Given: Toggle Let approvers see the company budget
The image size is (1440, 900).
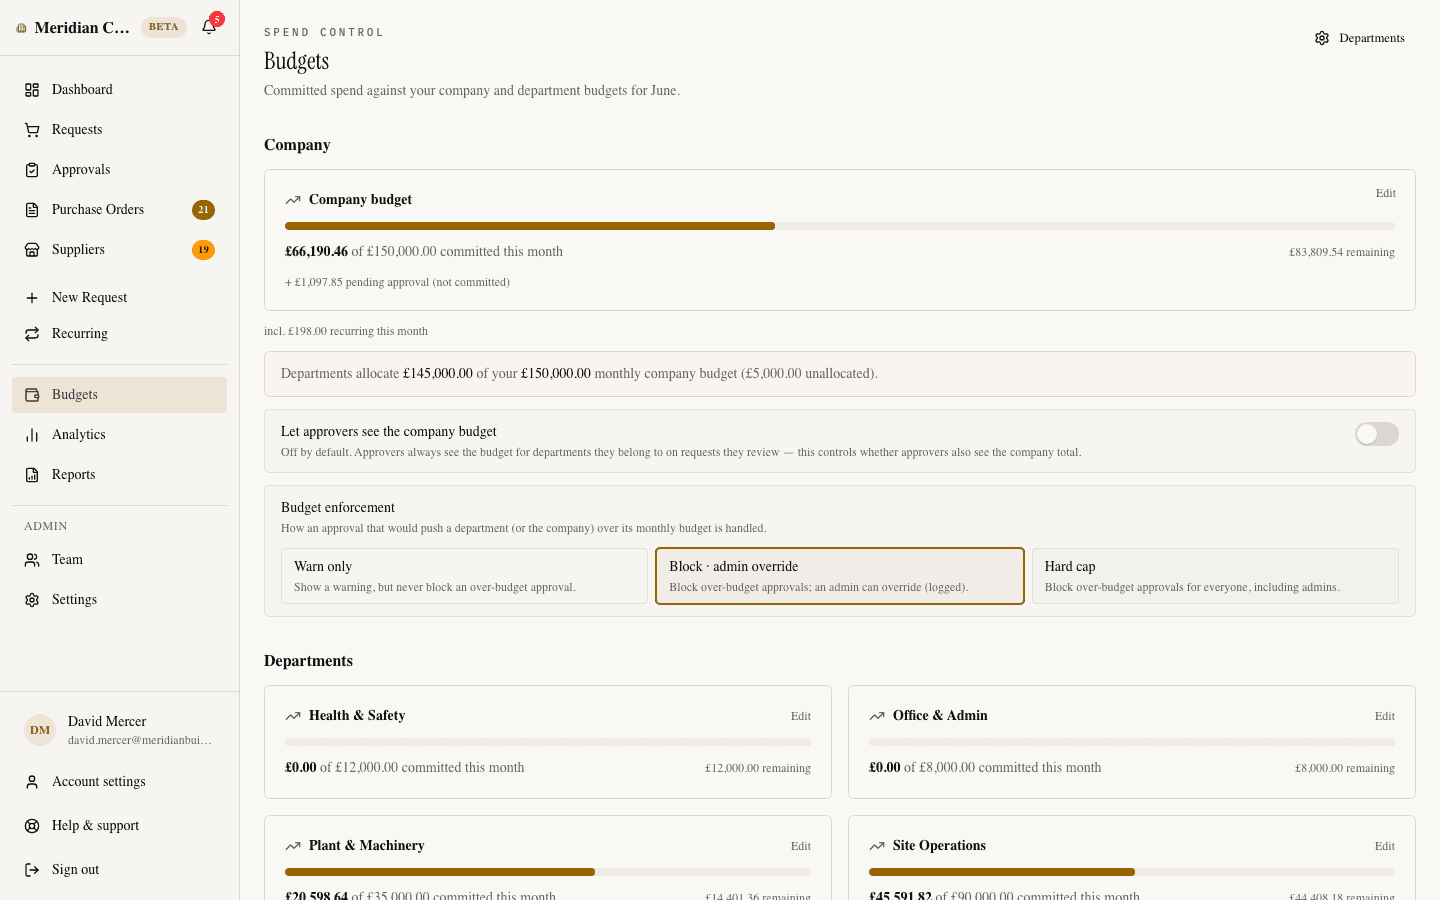Looking at the screenshot, I should coord(1377,434).
